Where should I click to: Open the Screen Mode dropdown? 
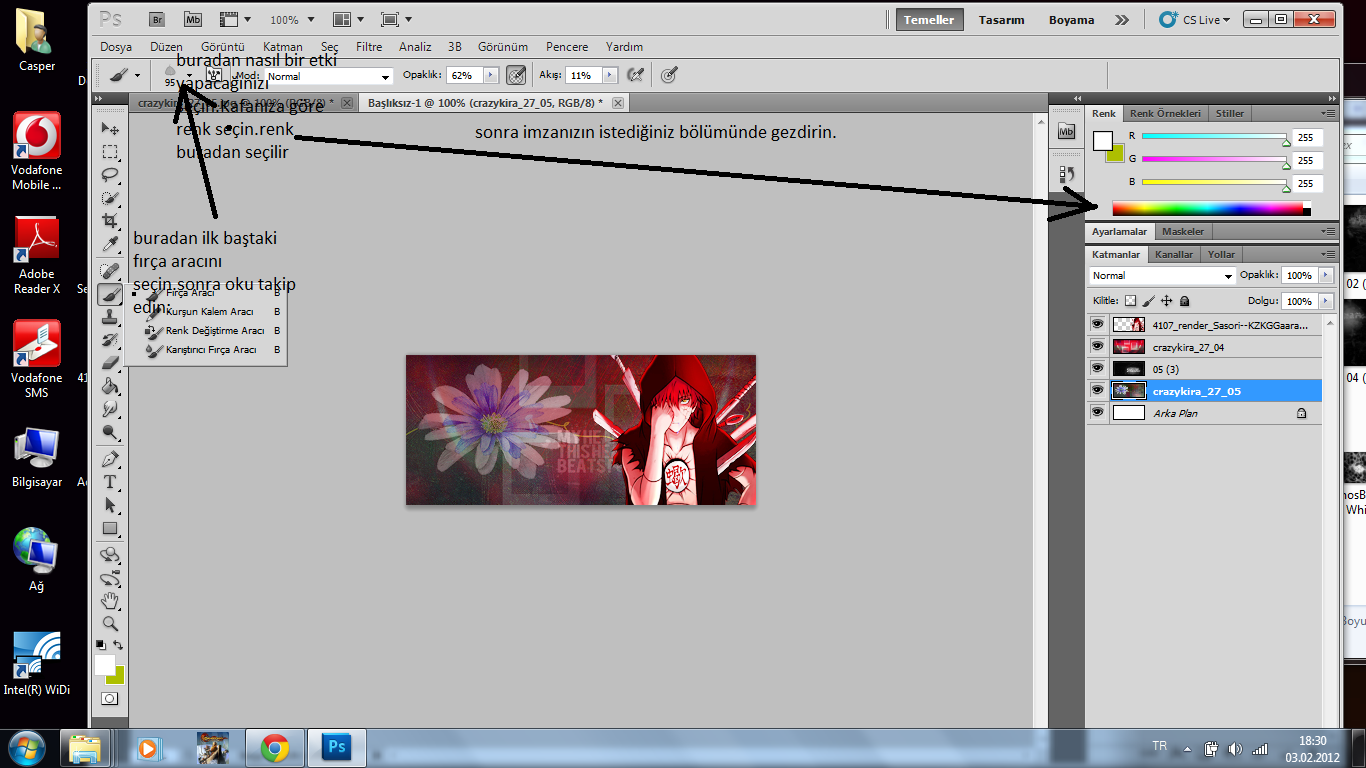[397, 19]
